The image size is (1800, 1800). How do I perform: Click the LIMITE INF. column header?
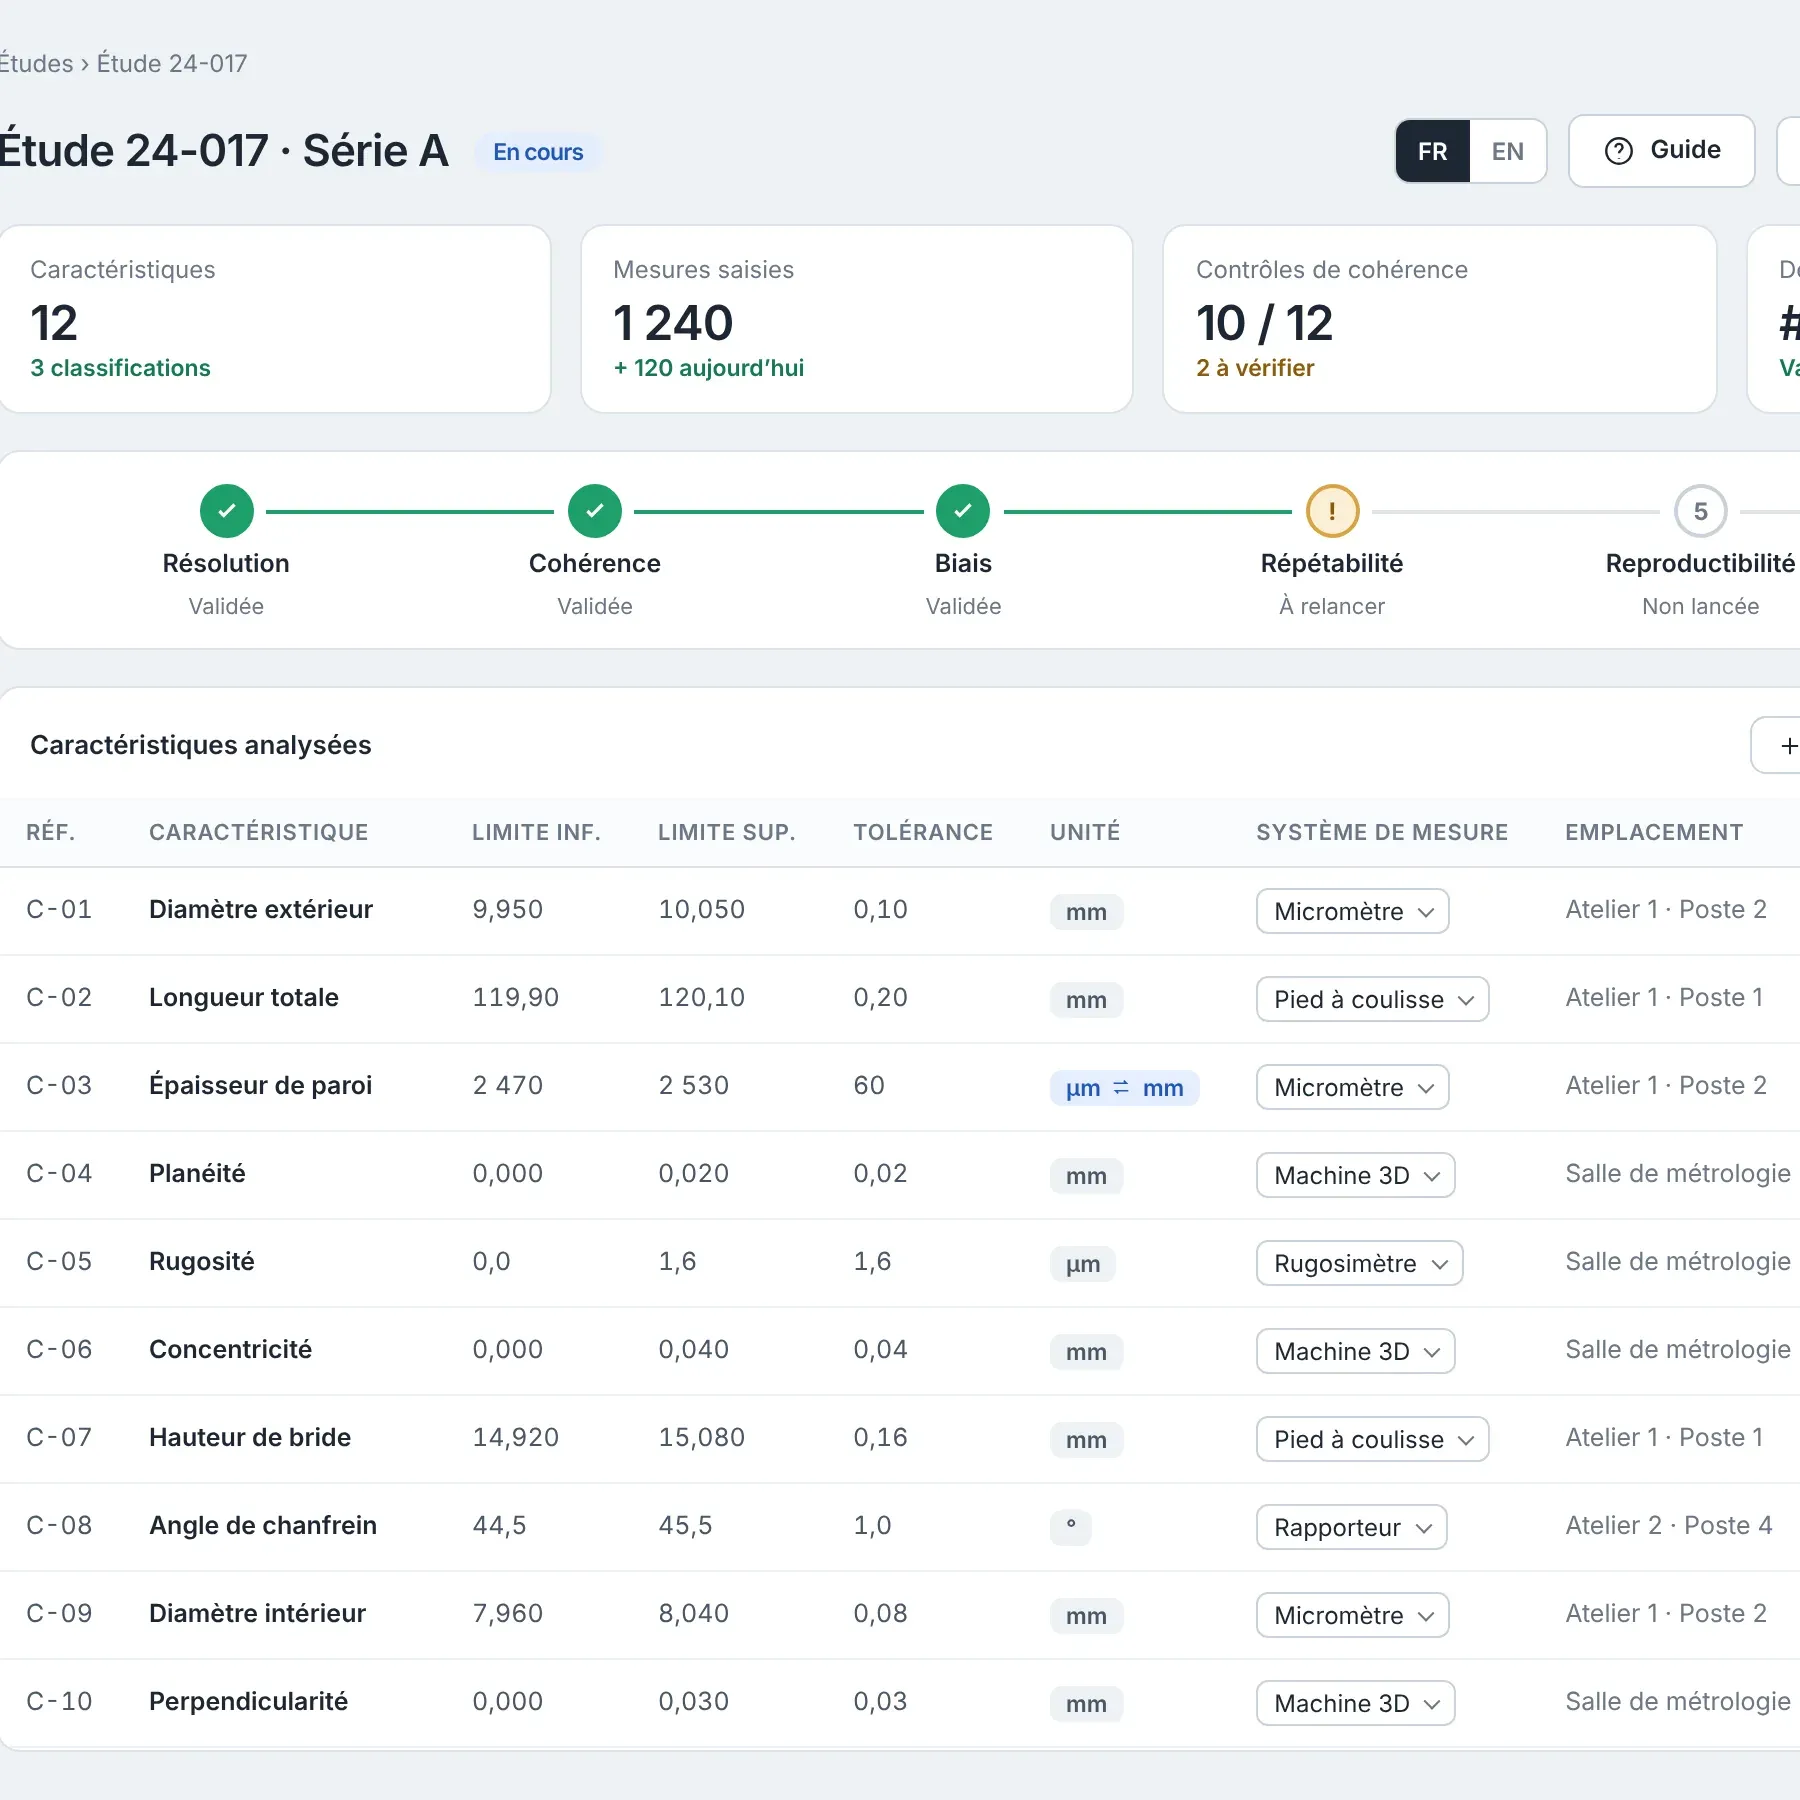click(x=536, y=832)
